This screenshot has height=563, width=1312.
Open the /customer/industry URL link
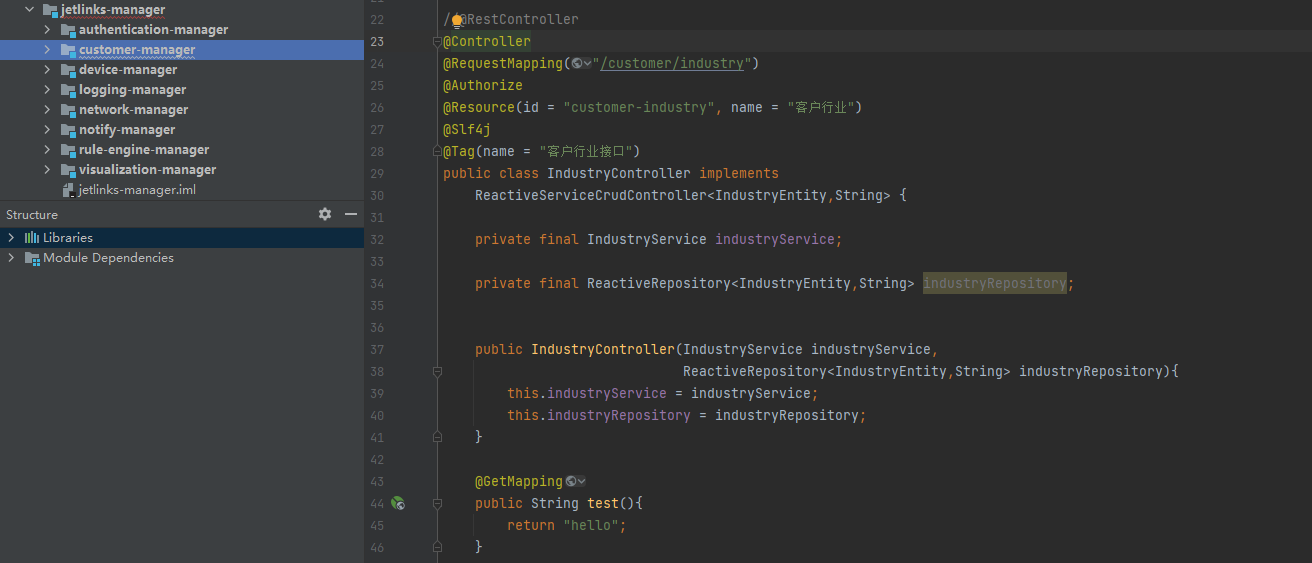point(672,64)
